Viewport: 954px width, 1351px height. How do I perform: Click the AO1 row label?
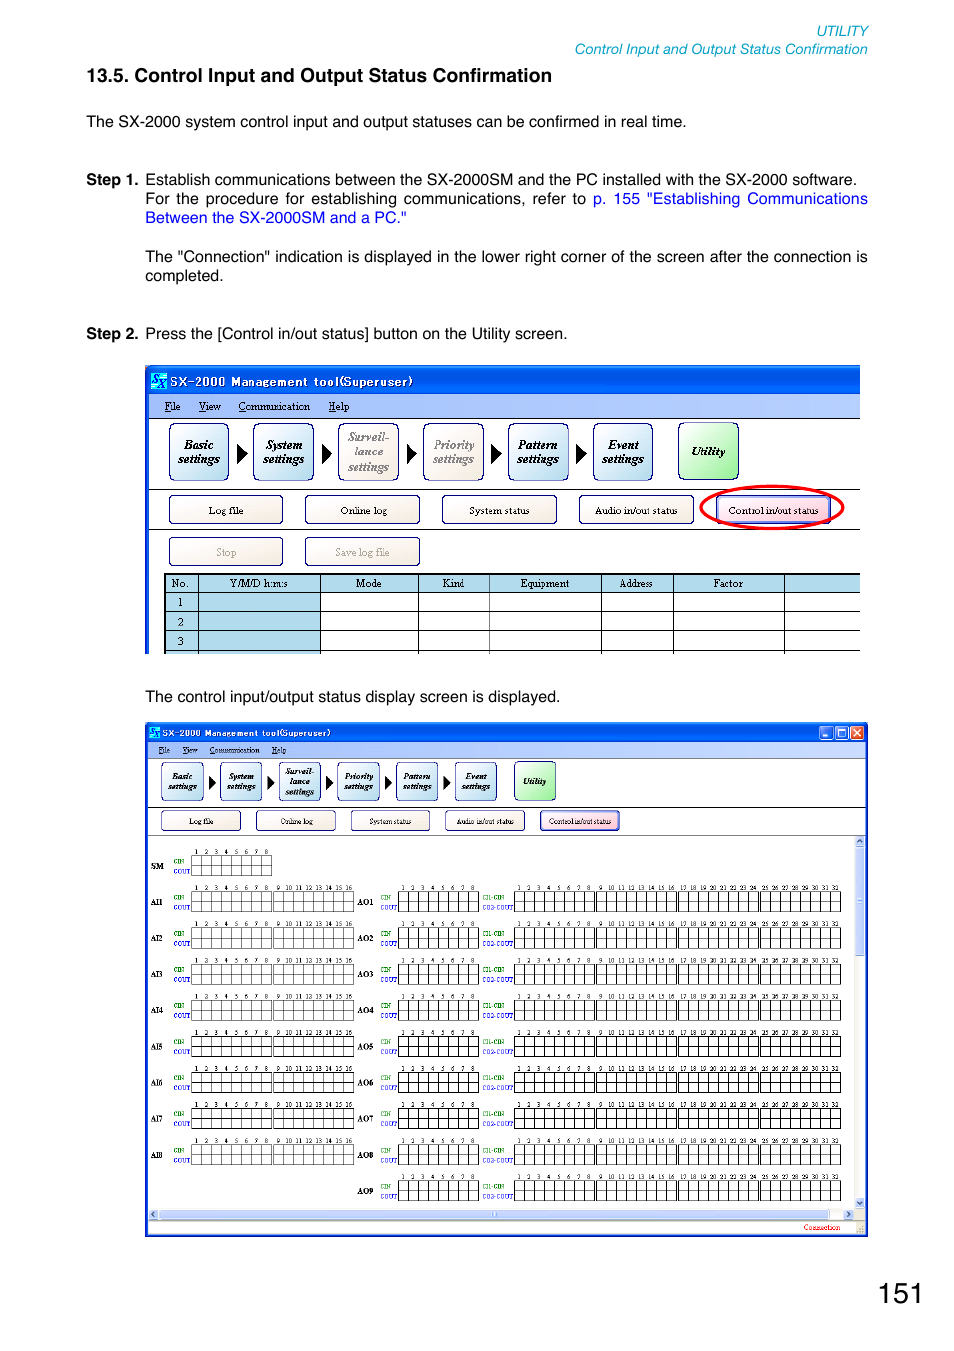click(x=366, y=902)
